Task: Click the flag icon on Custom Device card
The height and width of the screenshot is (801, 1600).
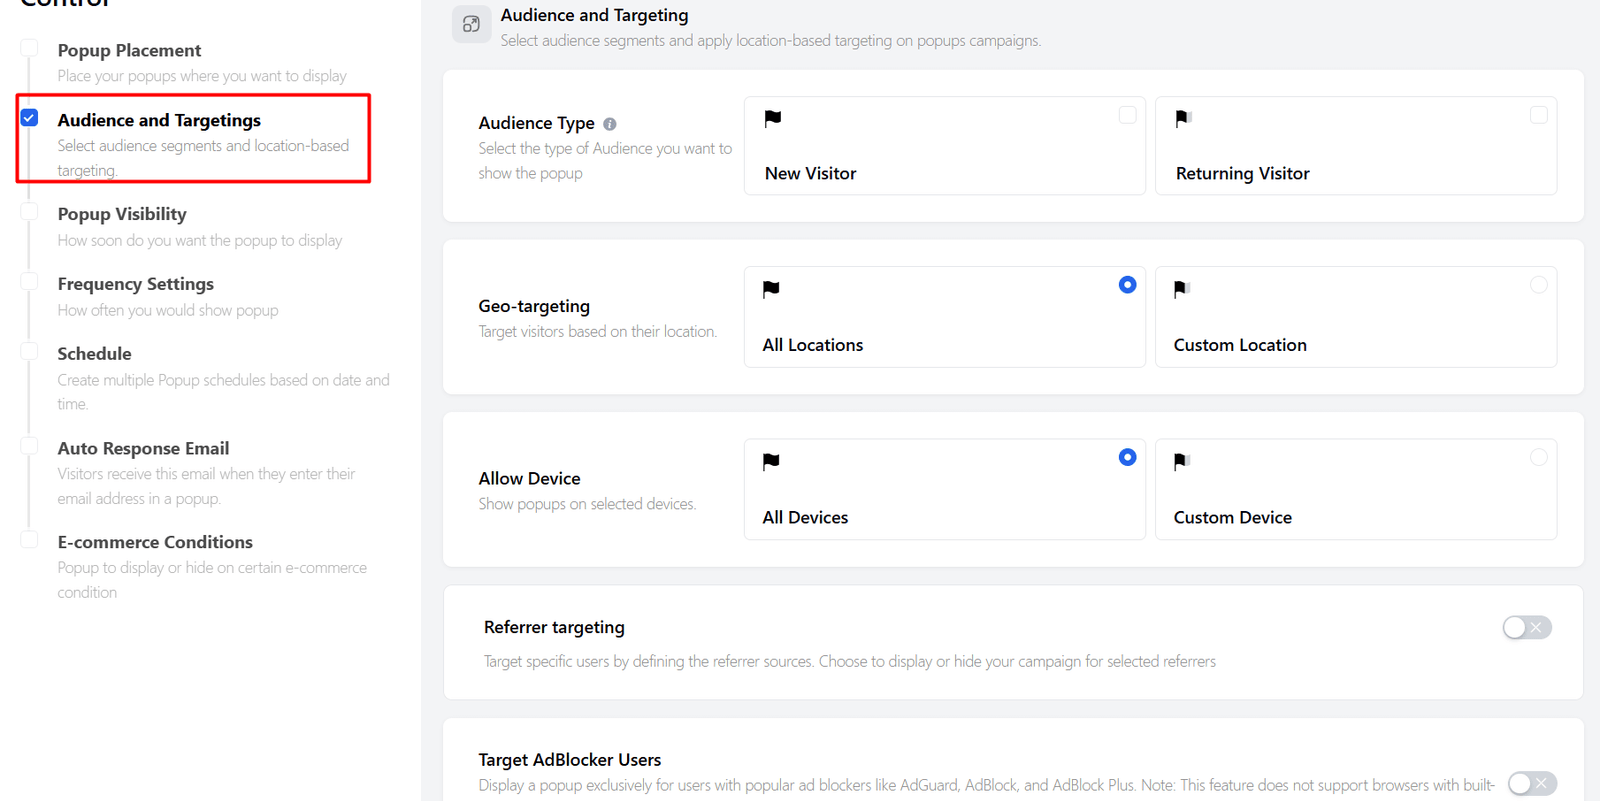Action: (x=1181, y=462)
